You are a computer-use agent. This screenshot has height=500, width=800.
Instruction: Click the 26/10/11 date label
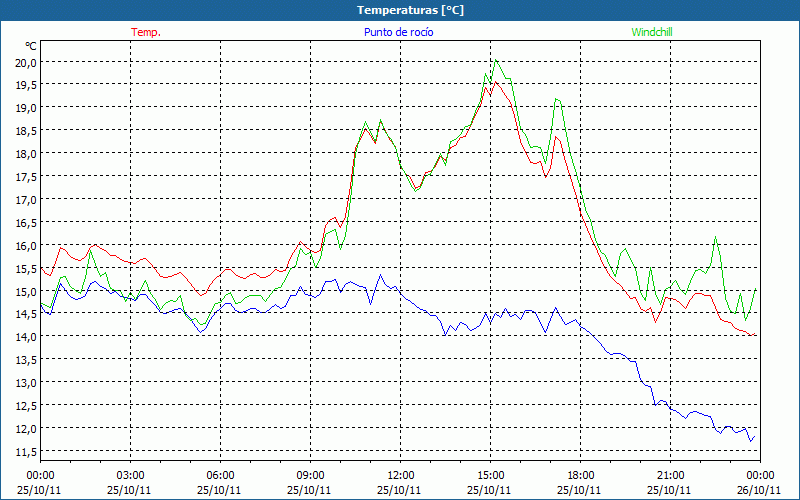pyautogui.click(x=759, y=490)
